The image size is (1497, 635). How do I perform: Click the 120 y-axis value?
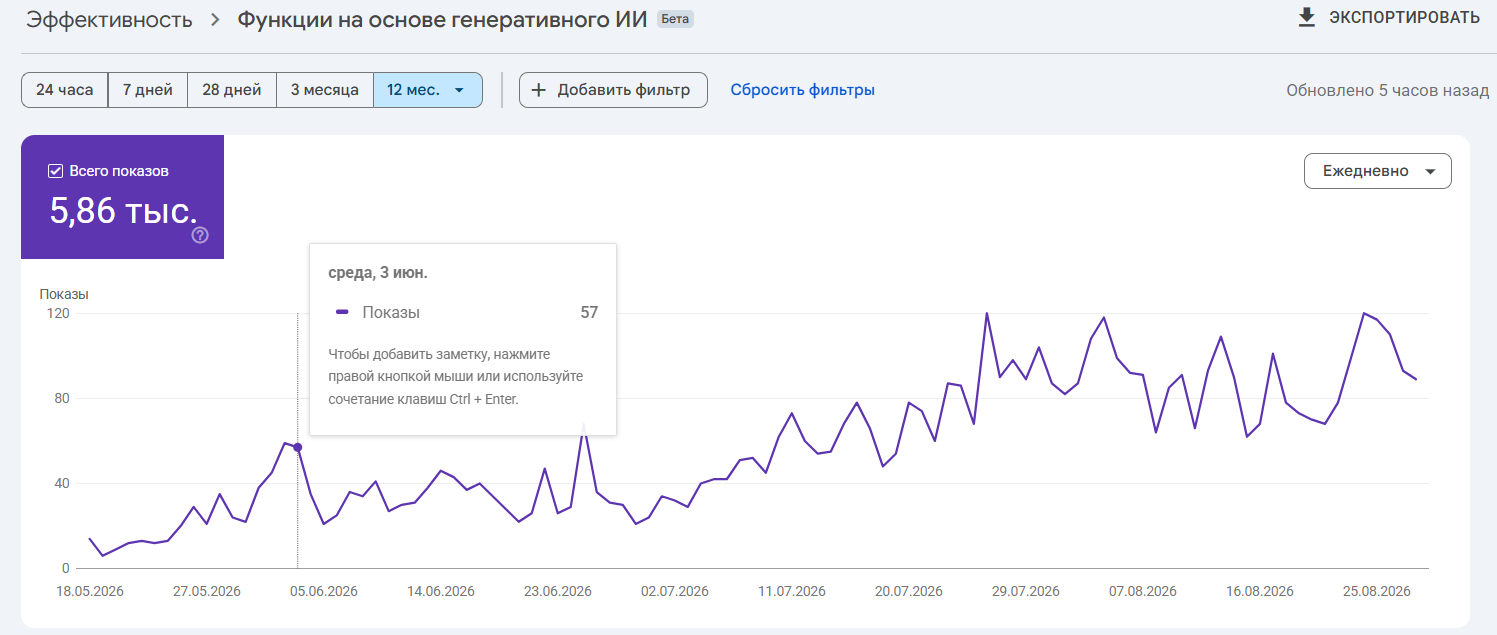click(58, 313)
